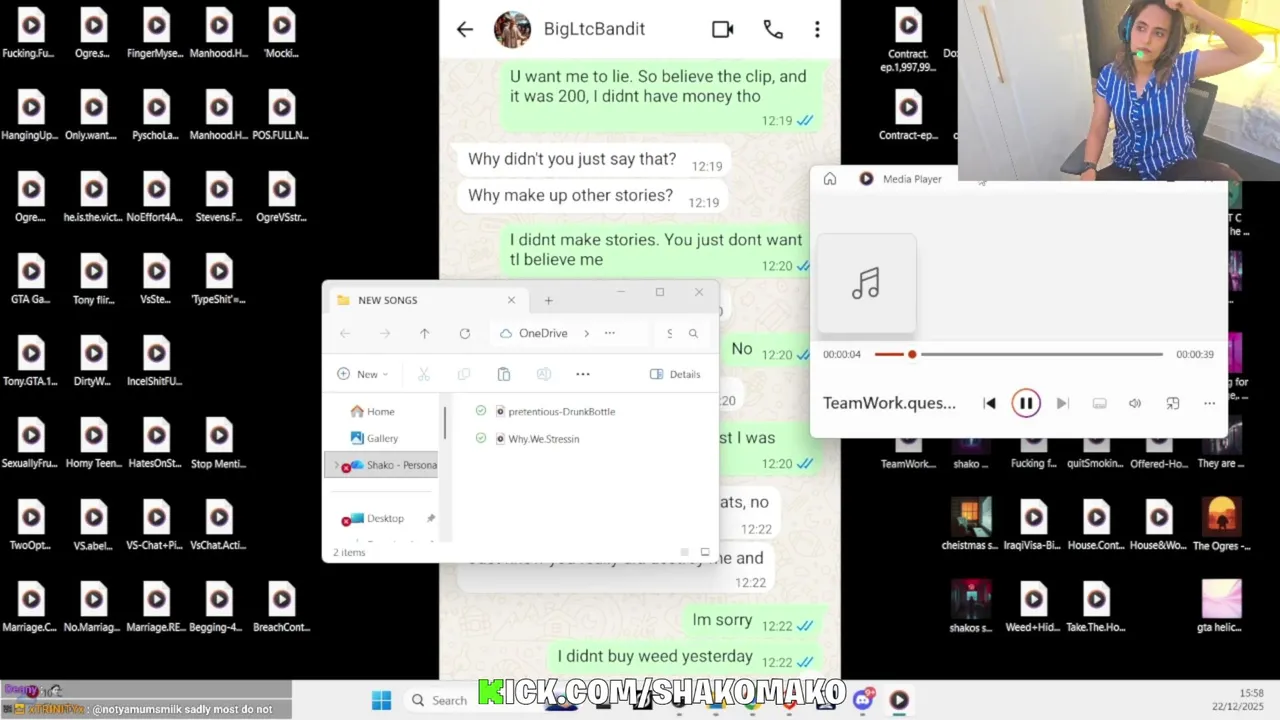
Task: Select the Take.The.Ho... desktop file
Action: click(1096, 608)
